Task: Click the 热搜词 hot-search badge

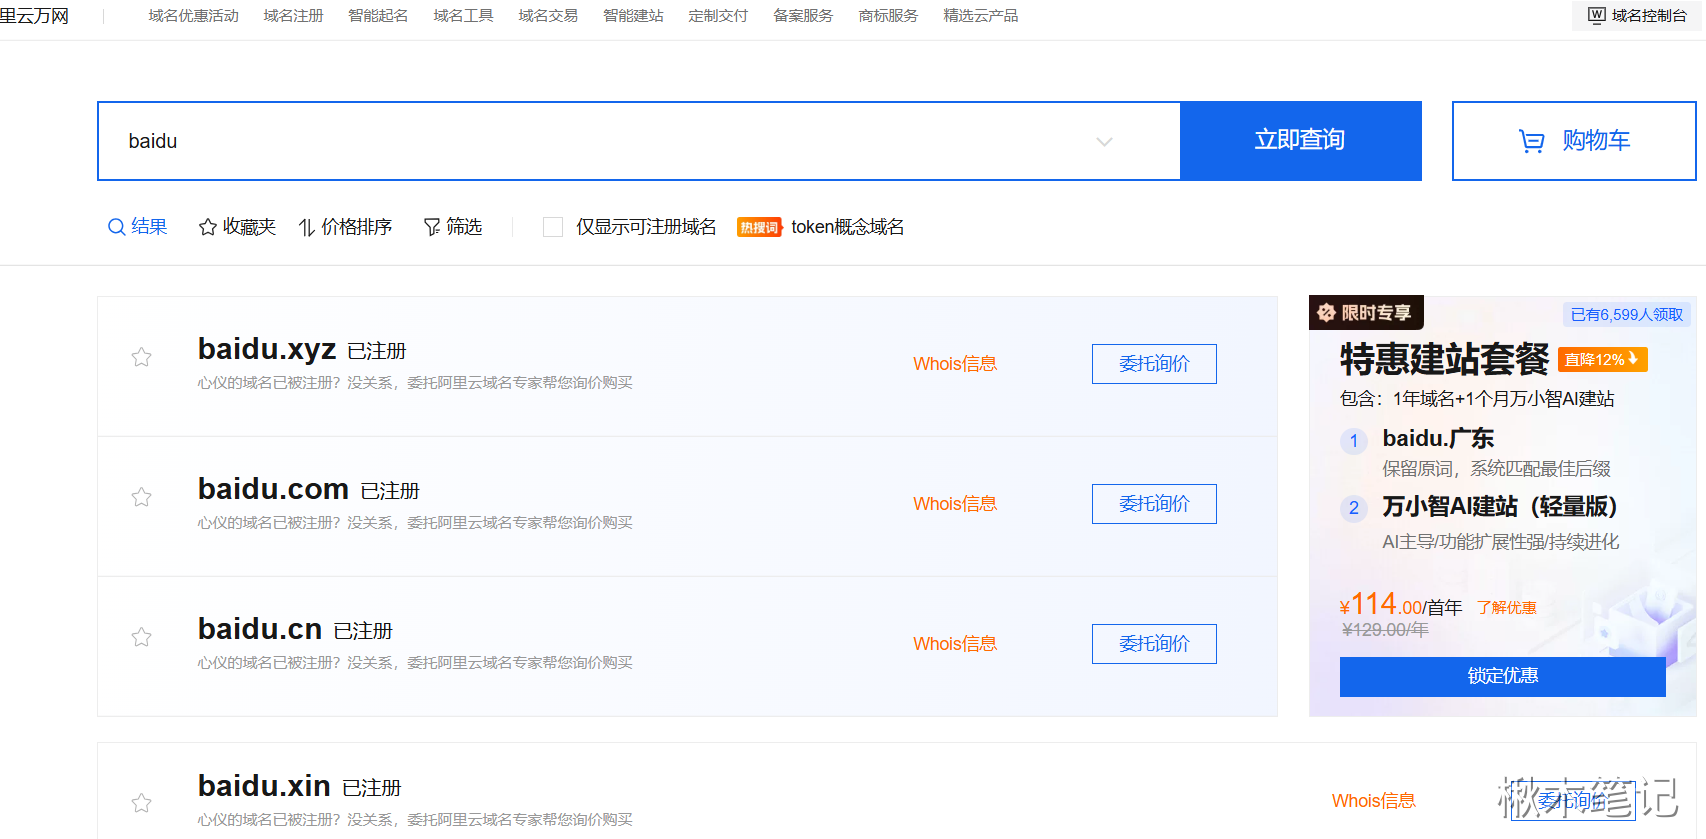Action: (x=759, y=227)
